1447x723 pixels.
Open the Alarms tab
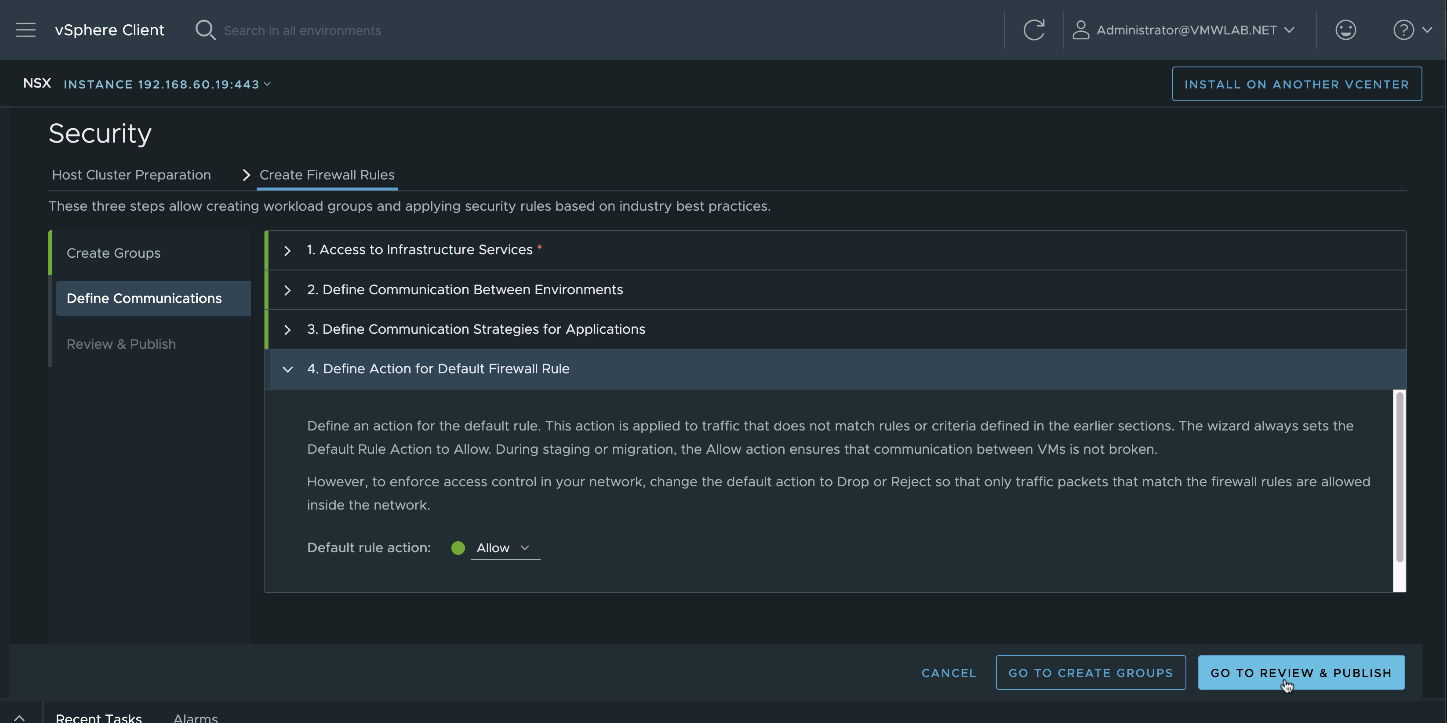tap(196, 718)
